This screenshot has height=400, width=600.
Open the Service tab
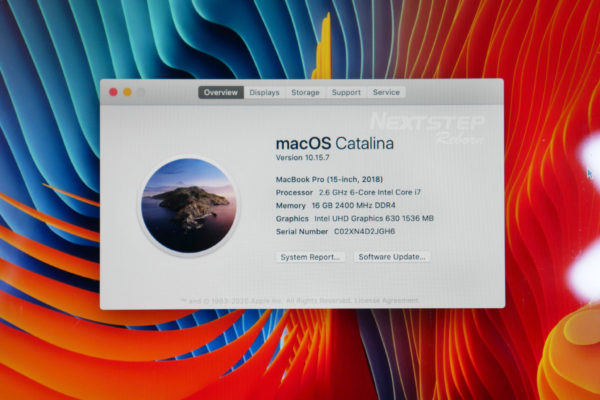click(x=386, y=92)
